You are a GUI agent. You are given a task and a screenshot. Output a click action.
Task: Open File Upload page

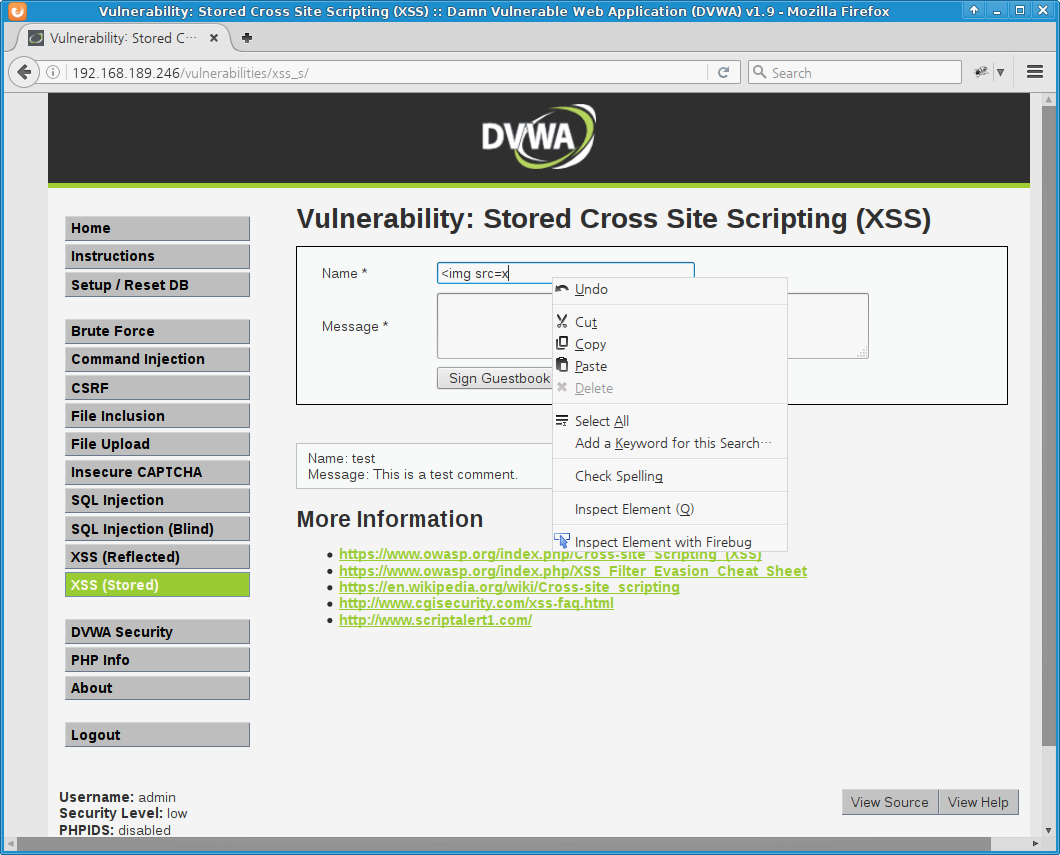[157, 444]
